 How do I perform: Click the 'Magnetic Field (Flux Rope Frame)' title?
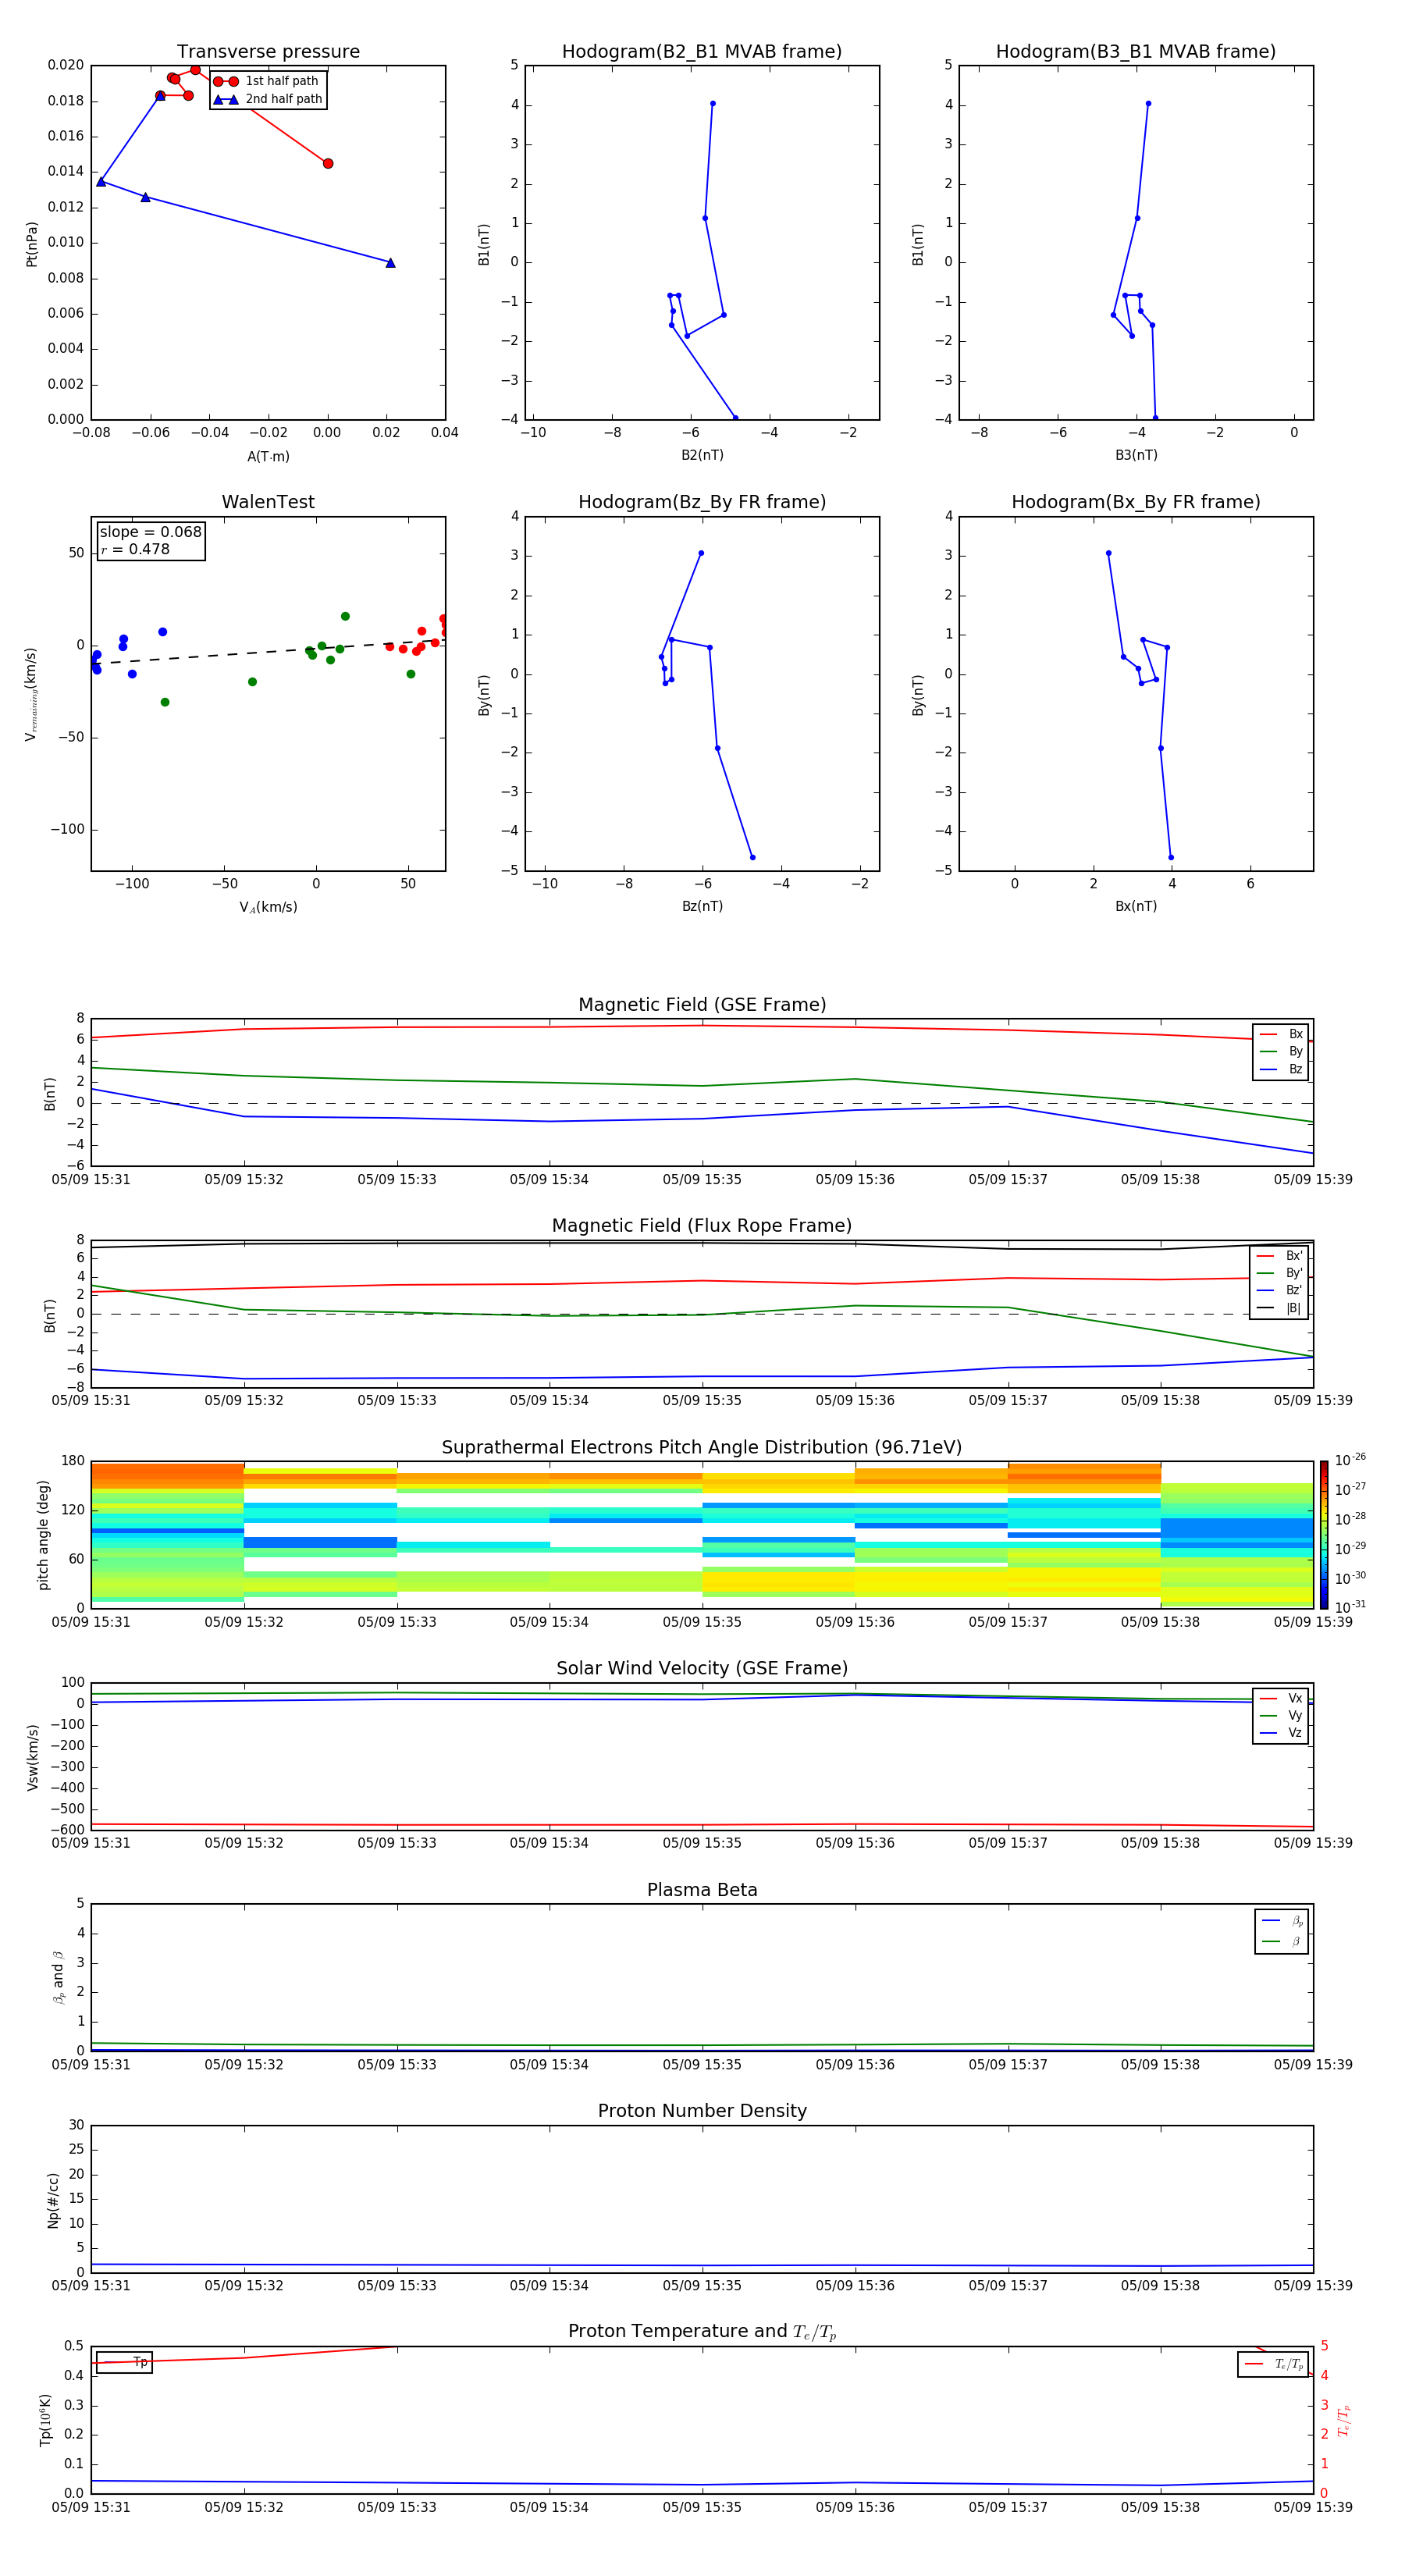tap(702, 1226)
